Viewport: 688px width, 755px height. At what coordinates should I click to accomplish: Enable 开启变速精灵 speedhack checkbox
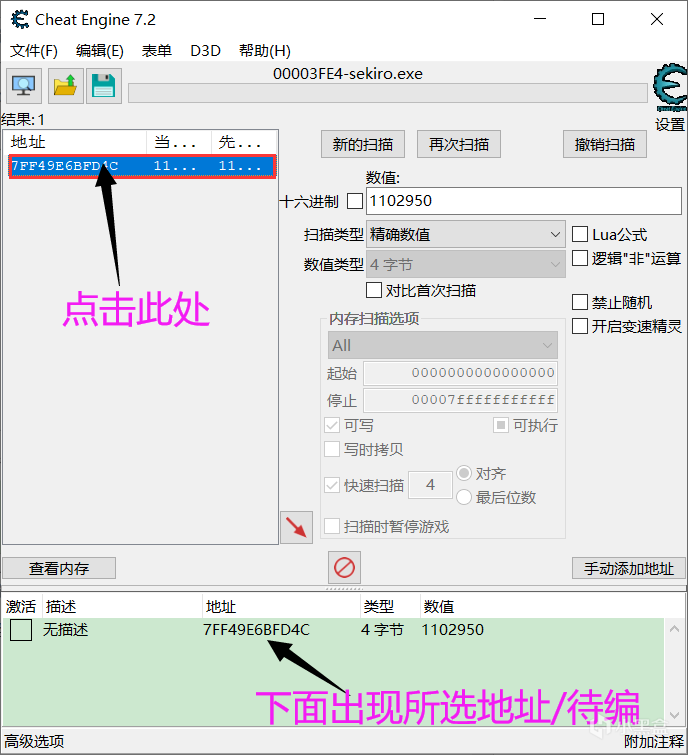pyautogui.click(x=580, y=326)
